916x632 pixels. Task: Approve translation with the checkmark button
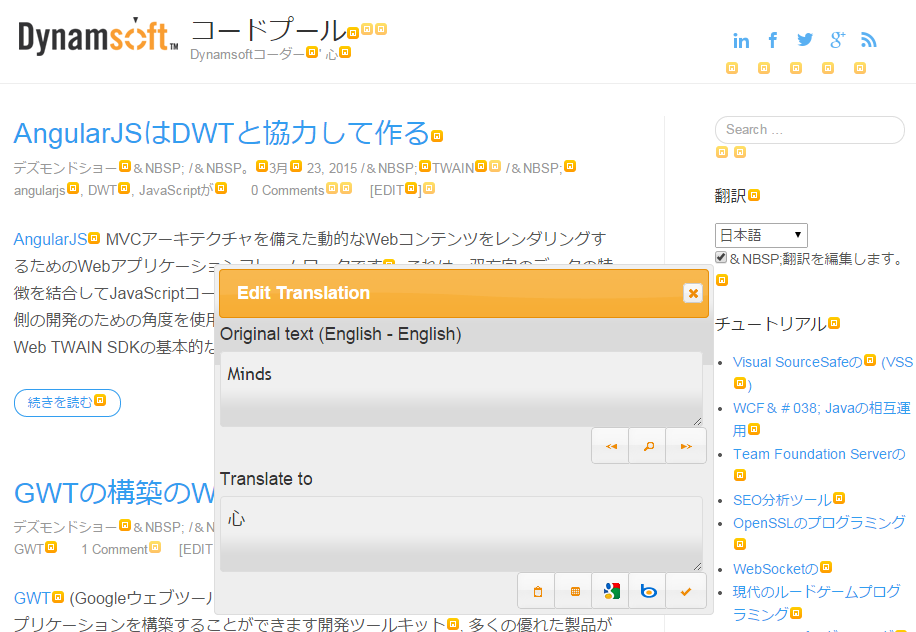686,591
